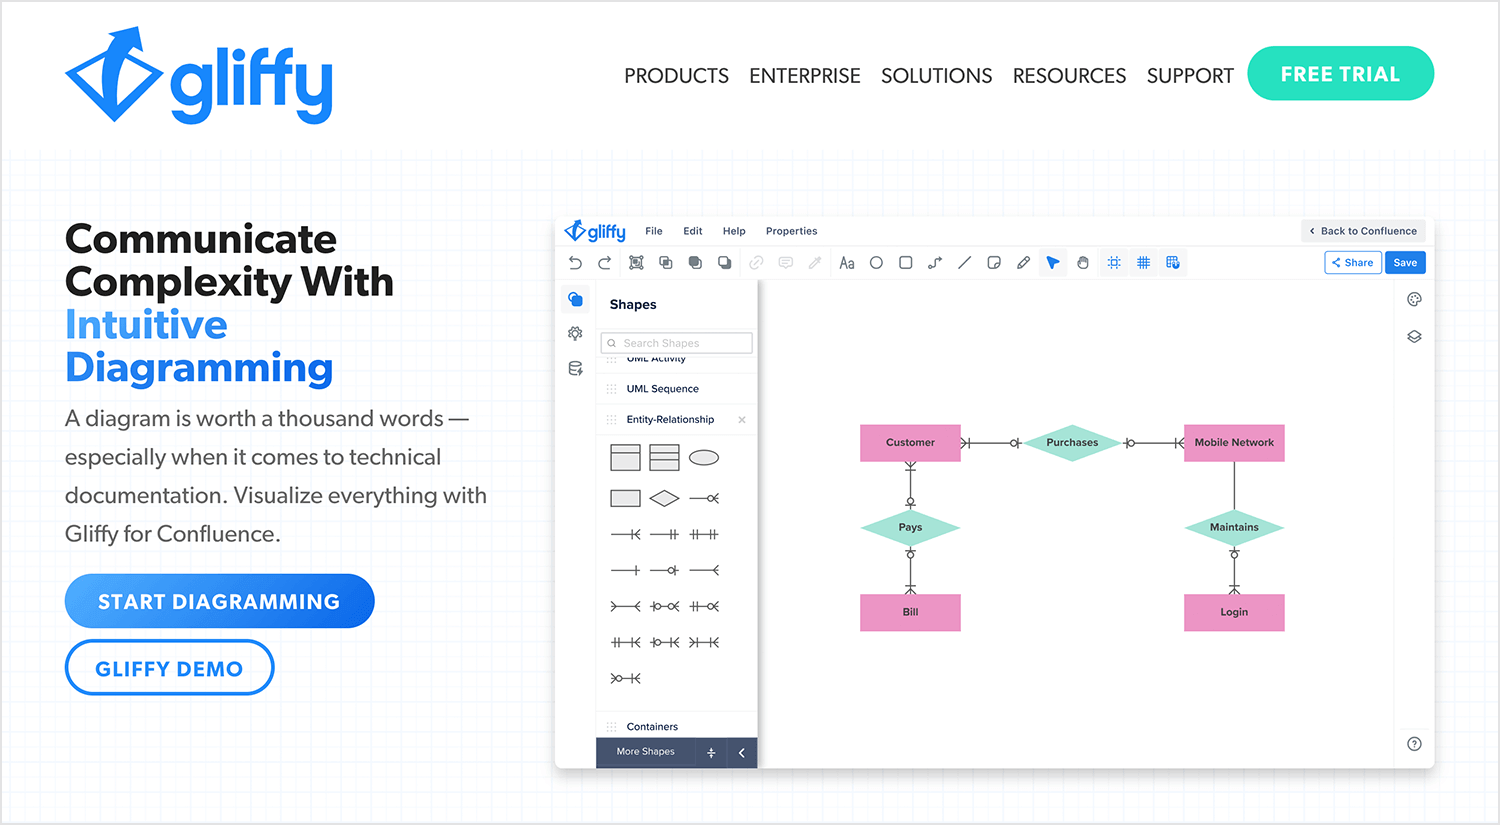Screen dimensions: 1500x825
Task: Open the Edit menu
Action: pos(693,231)
